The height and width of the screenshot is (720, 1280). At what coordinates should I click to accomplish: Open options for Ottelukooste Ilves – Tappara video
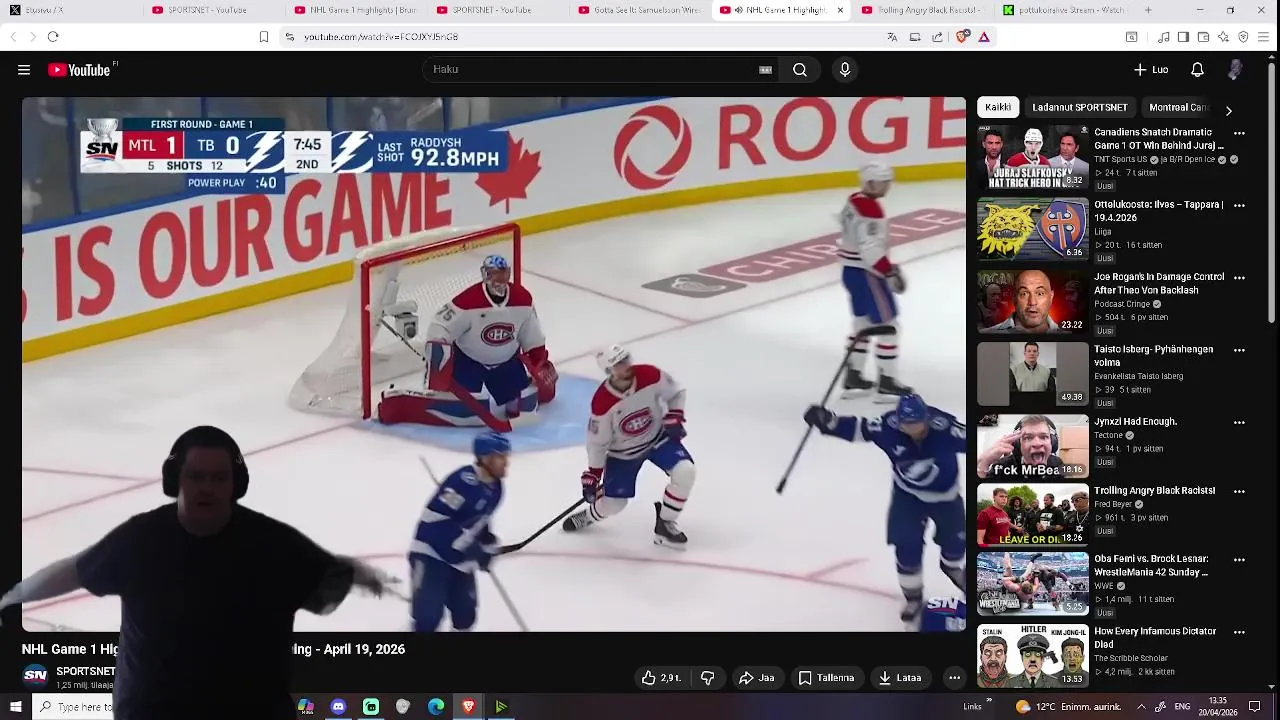(1240, 206)
